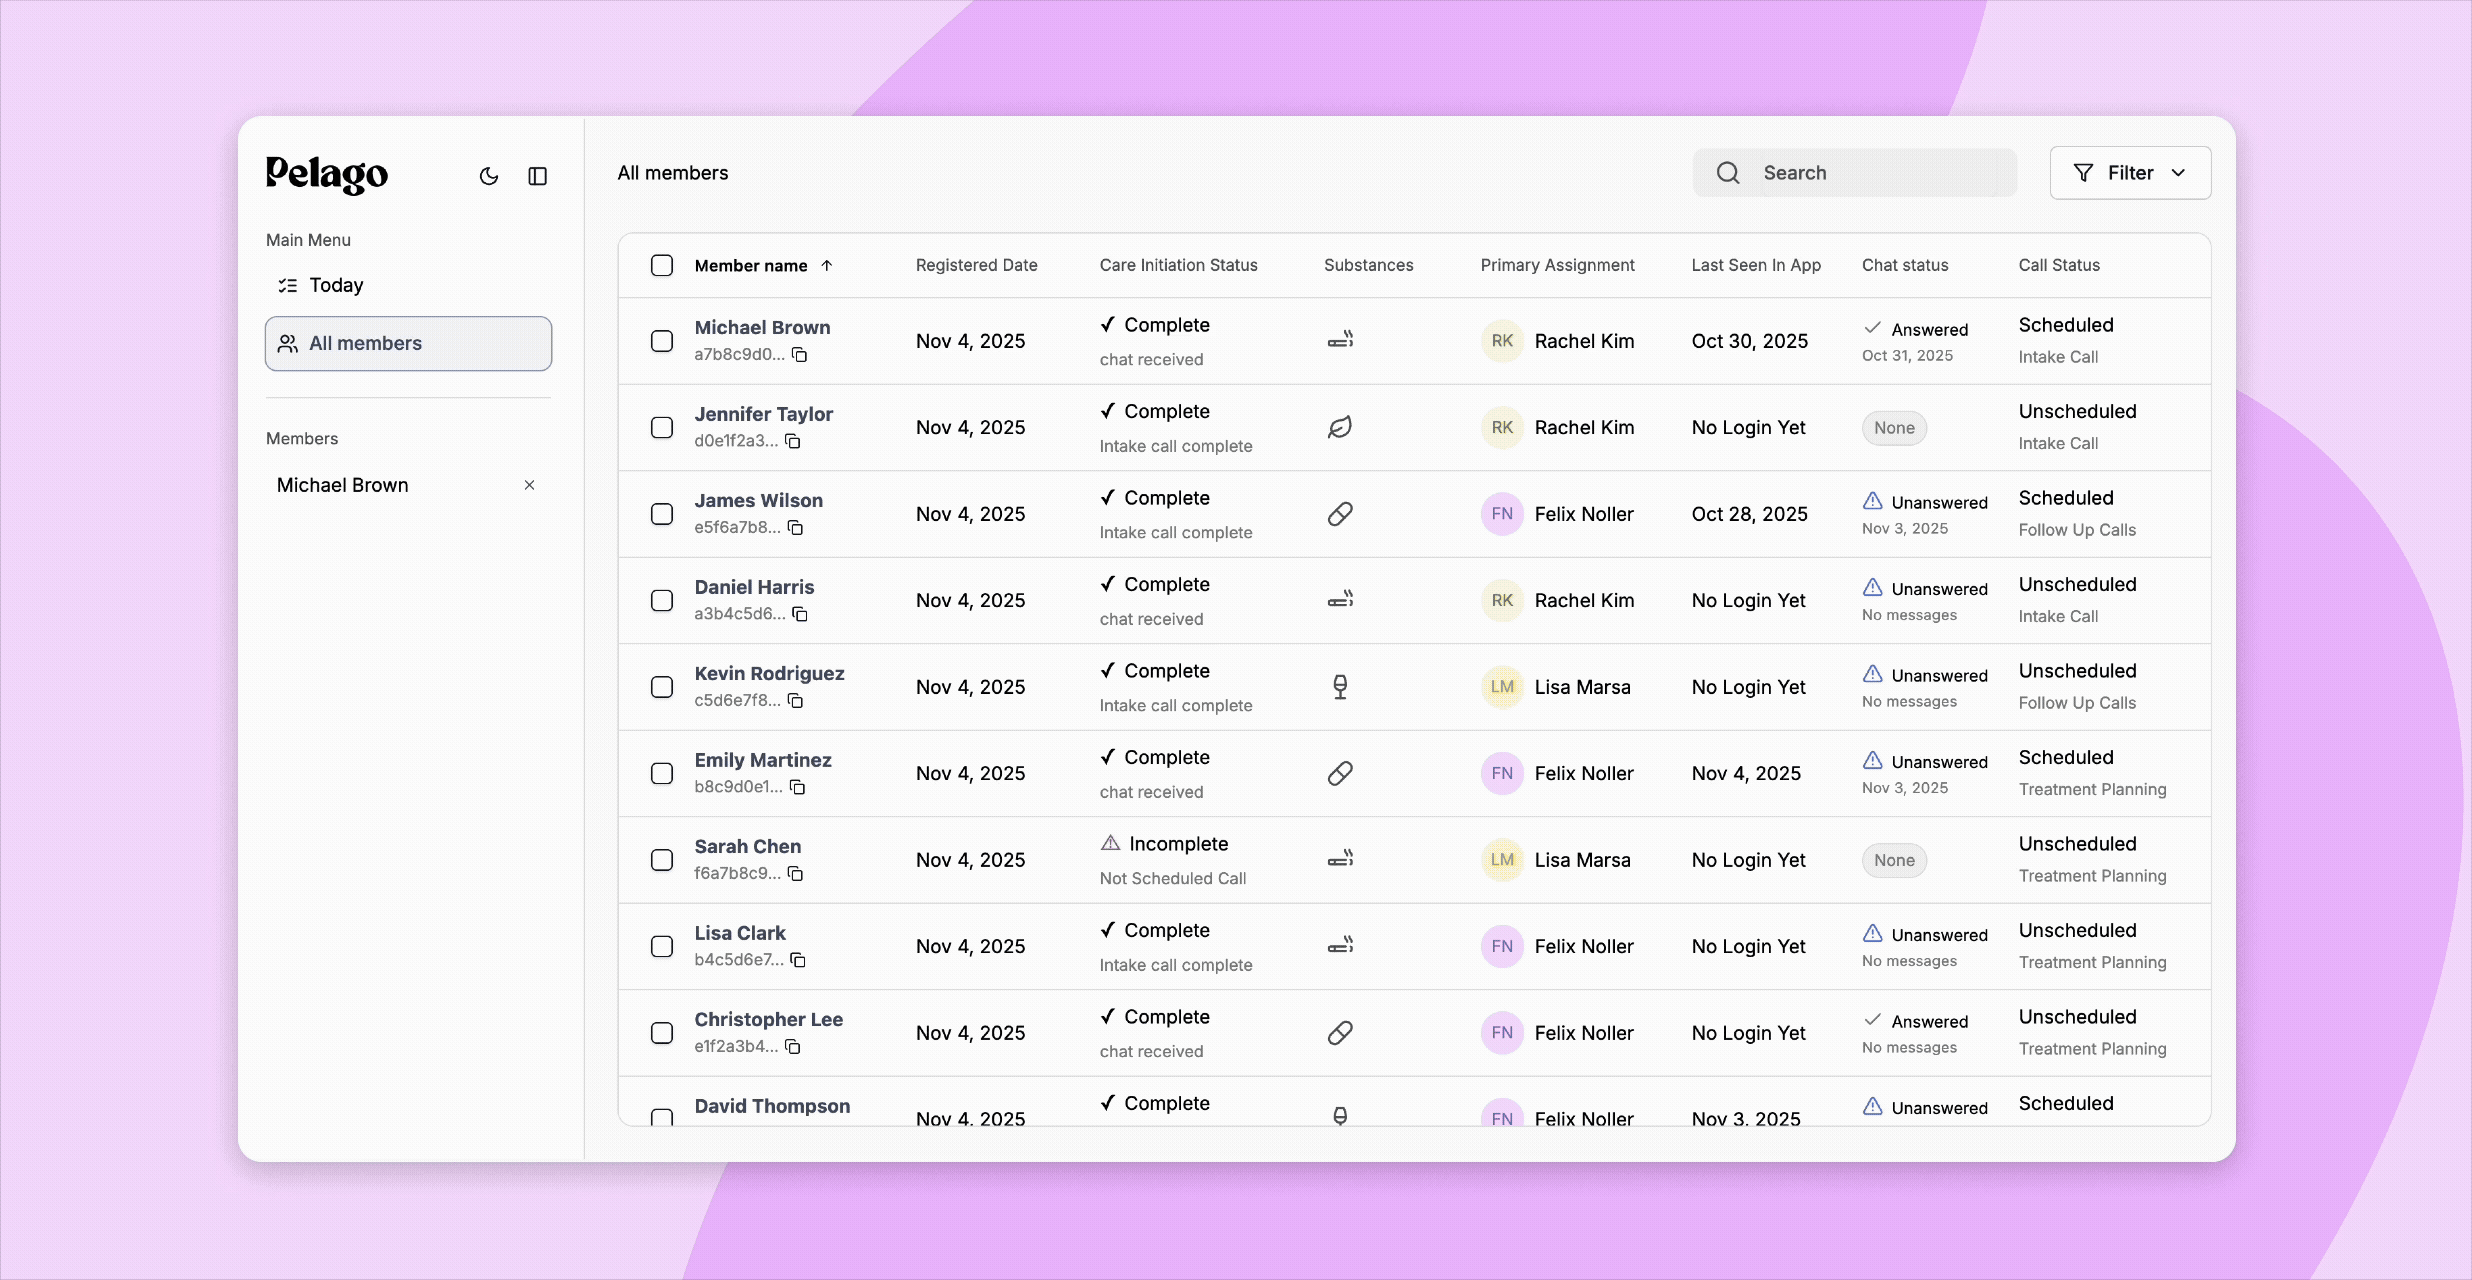Copy James Wilson's ID with copy icon
The height and width of the screenshot is (1280, 2472).
796,528
